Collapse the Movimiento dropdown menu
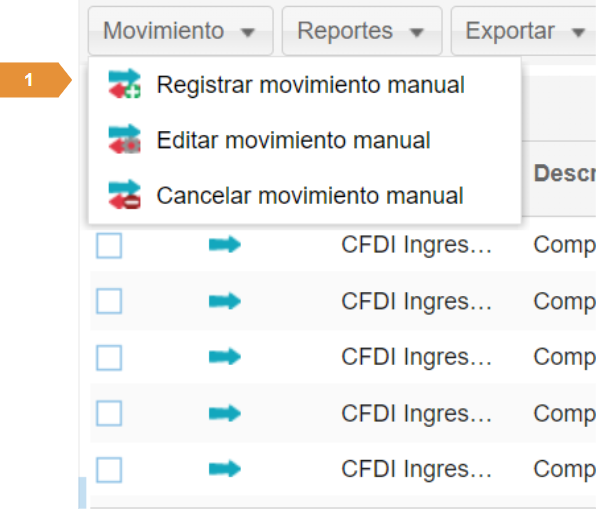Viewport: 600px width, 516px height. click(180, 31)
